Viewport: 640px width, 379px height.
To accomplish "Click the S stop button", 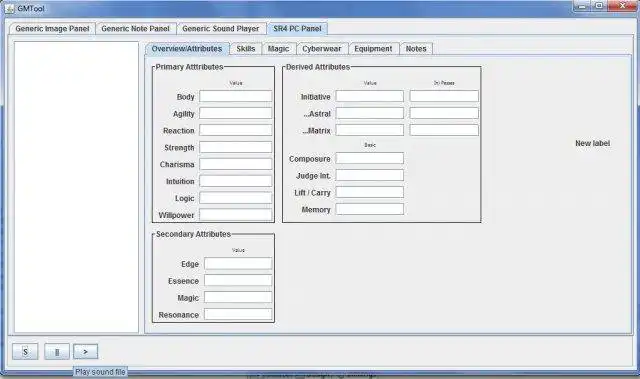I will (25, 352).
